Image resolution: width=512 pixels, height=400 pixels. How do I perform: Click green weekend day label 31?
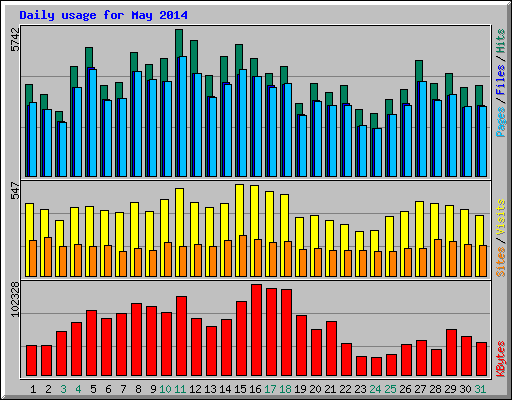tap(480, 389)
